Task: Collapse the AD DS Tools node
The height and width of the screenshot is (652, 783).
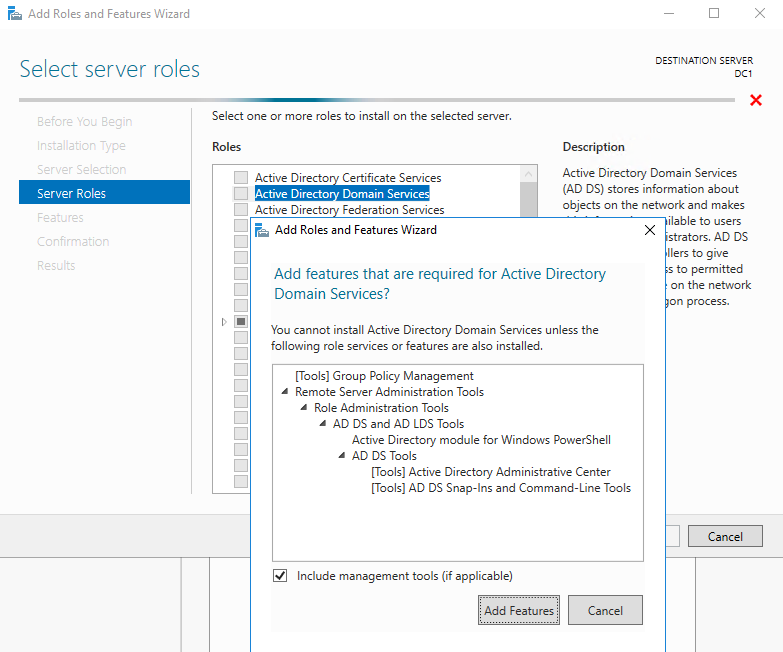Action: pyautogui.click(x=342, y=457)
